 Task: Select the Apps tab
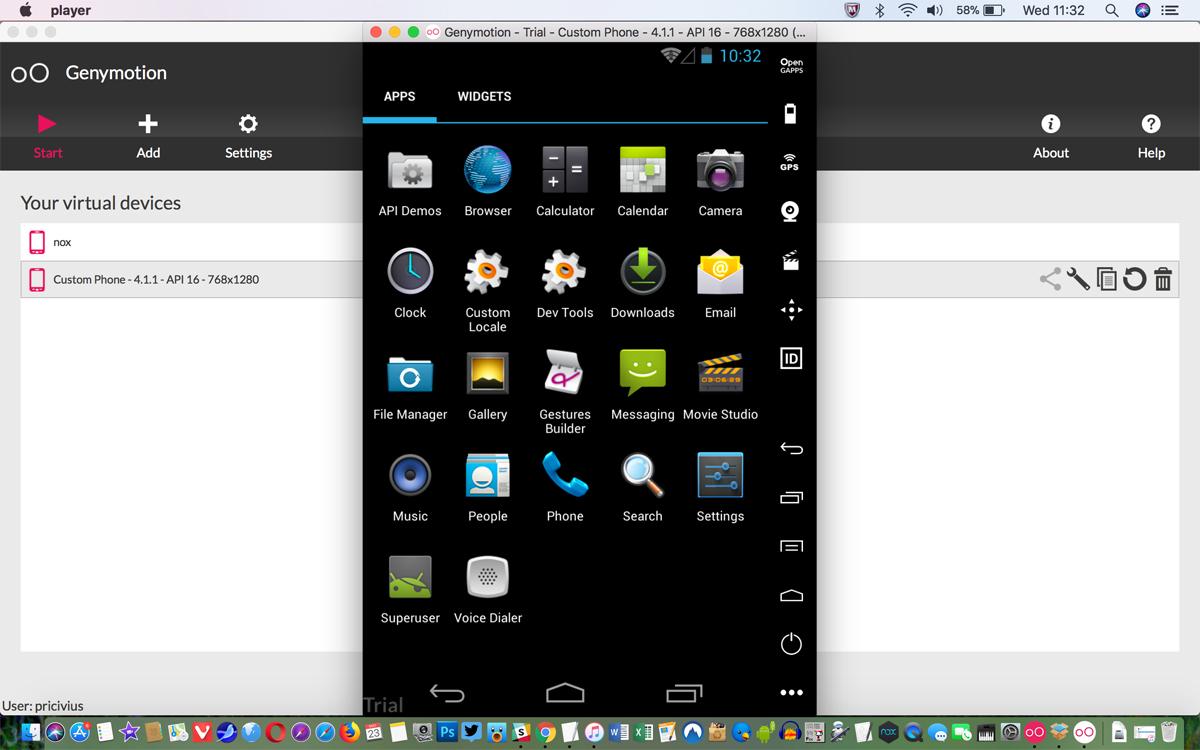pyautogui.click(x=399, y=97)
